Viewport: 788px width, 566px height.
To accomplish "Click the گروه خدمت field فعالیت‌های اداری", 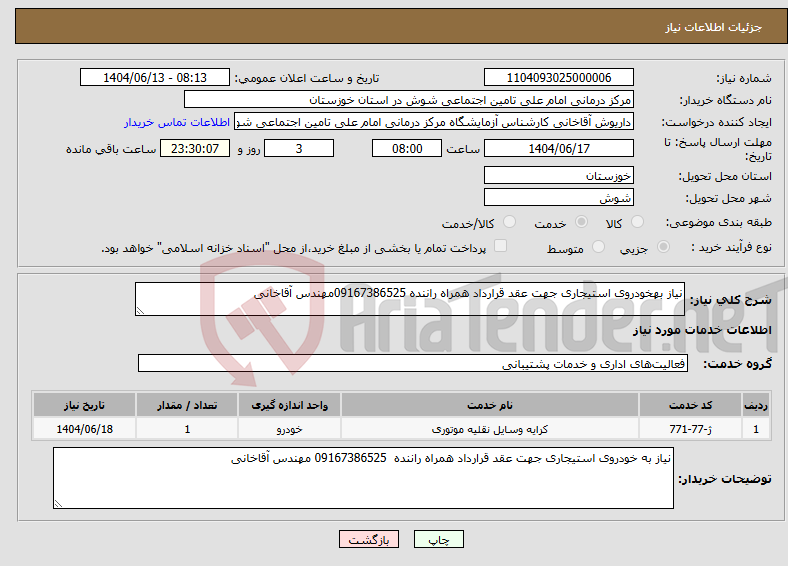I will (413, 363).
